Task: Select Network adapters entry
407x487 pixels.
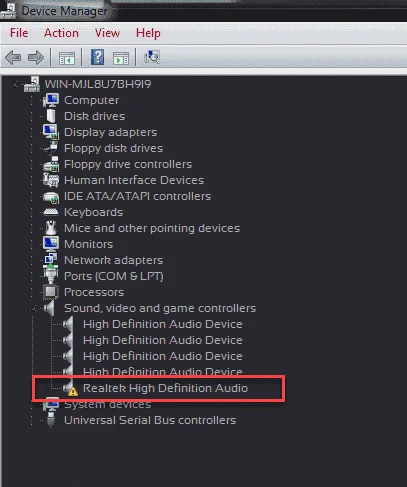Action: (113, 260)
